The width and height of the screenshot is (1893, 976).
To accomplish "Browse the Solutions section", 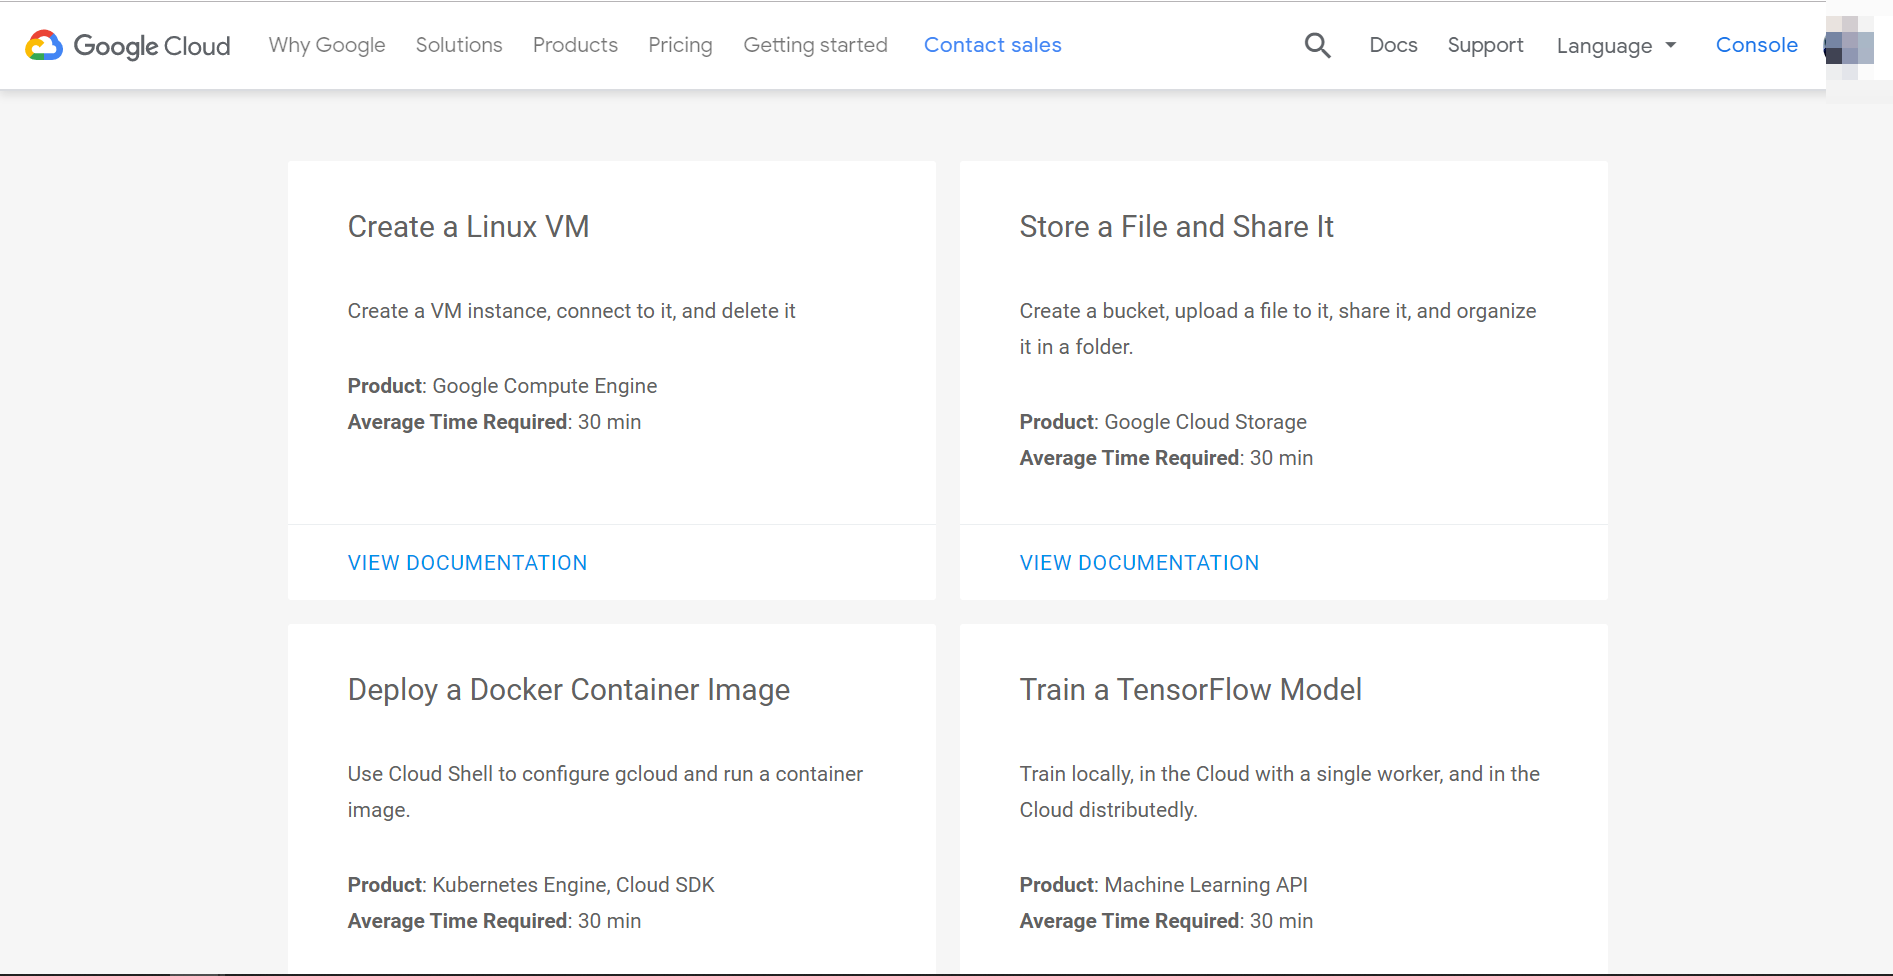I will coord(458,45).
